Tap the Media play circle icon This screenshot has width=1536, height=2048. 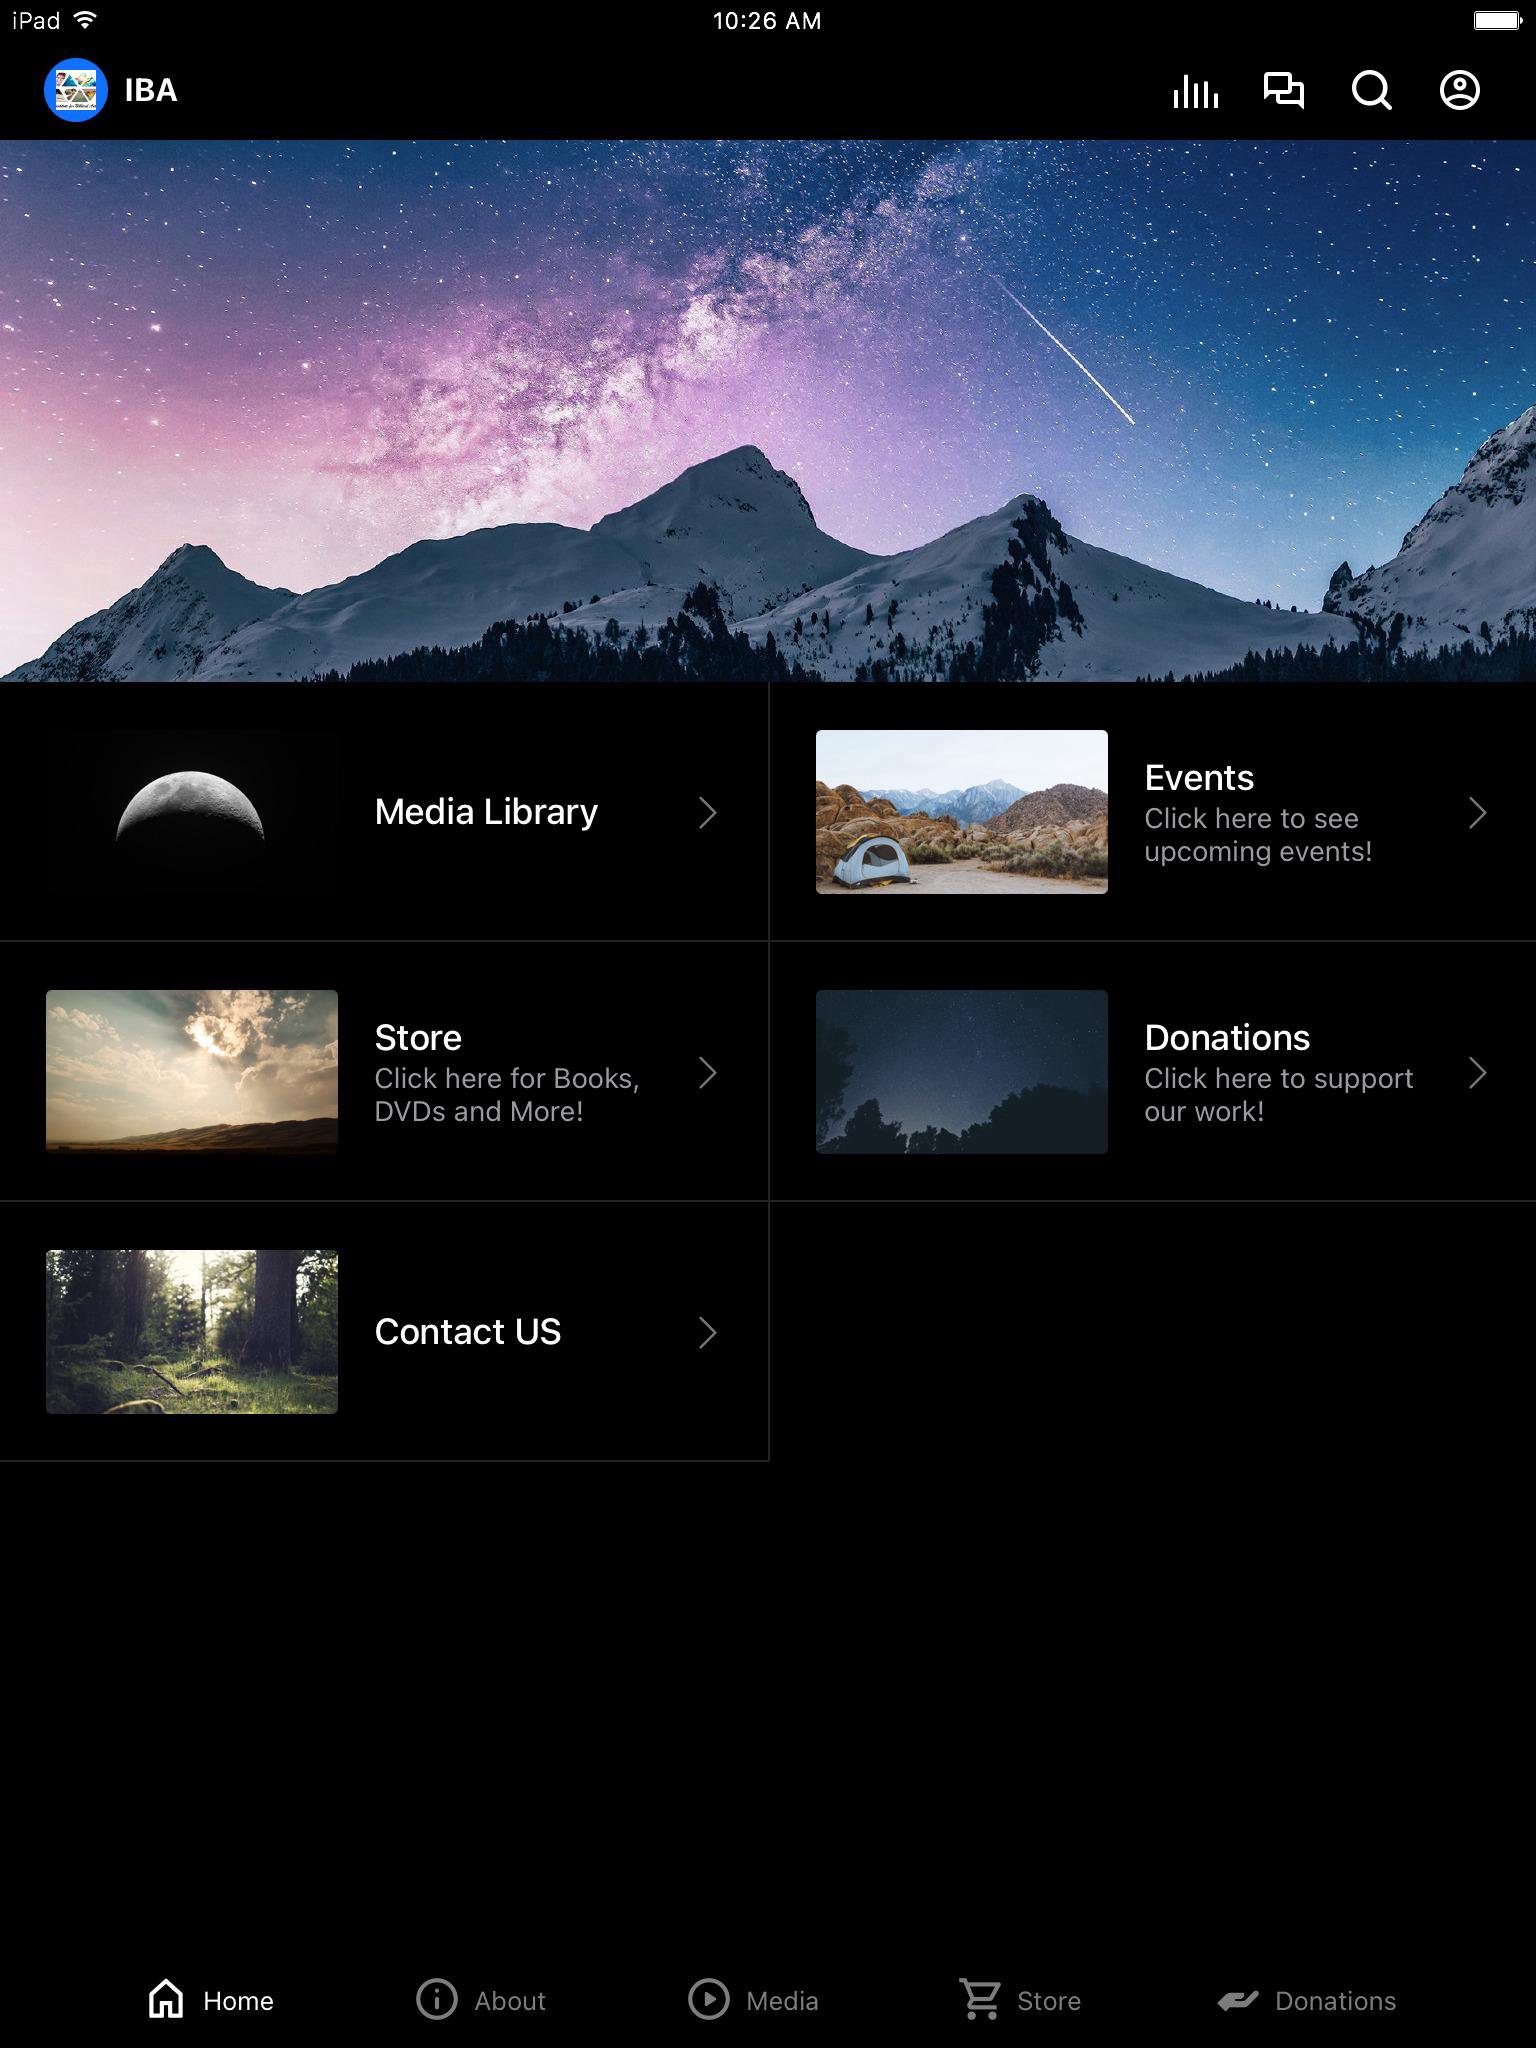pos(708,2000)
